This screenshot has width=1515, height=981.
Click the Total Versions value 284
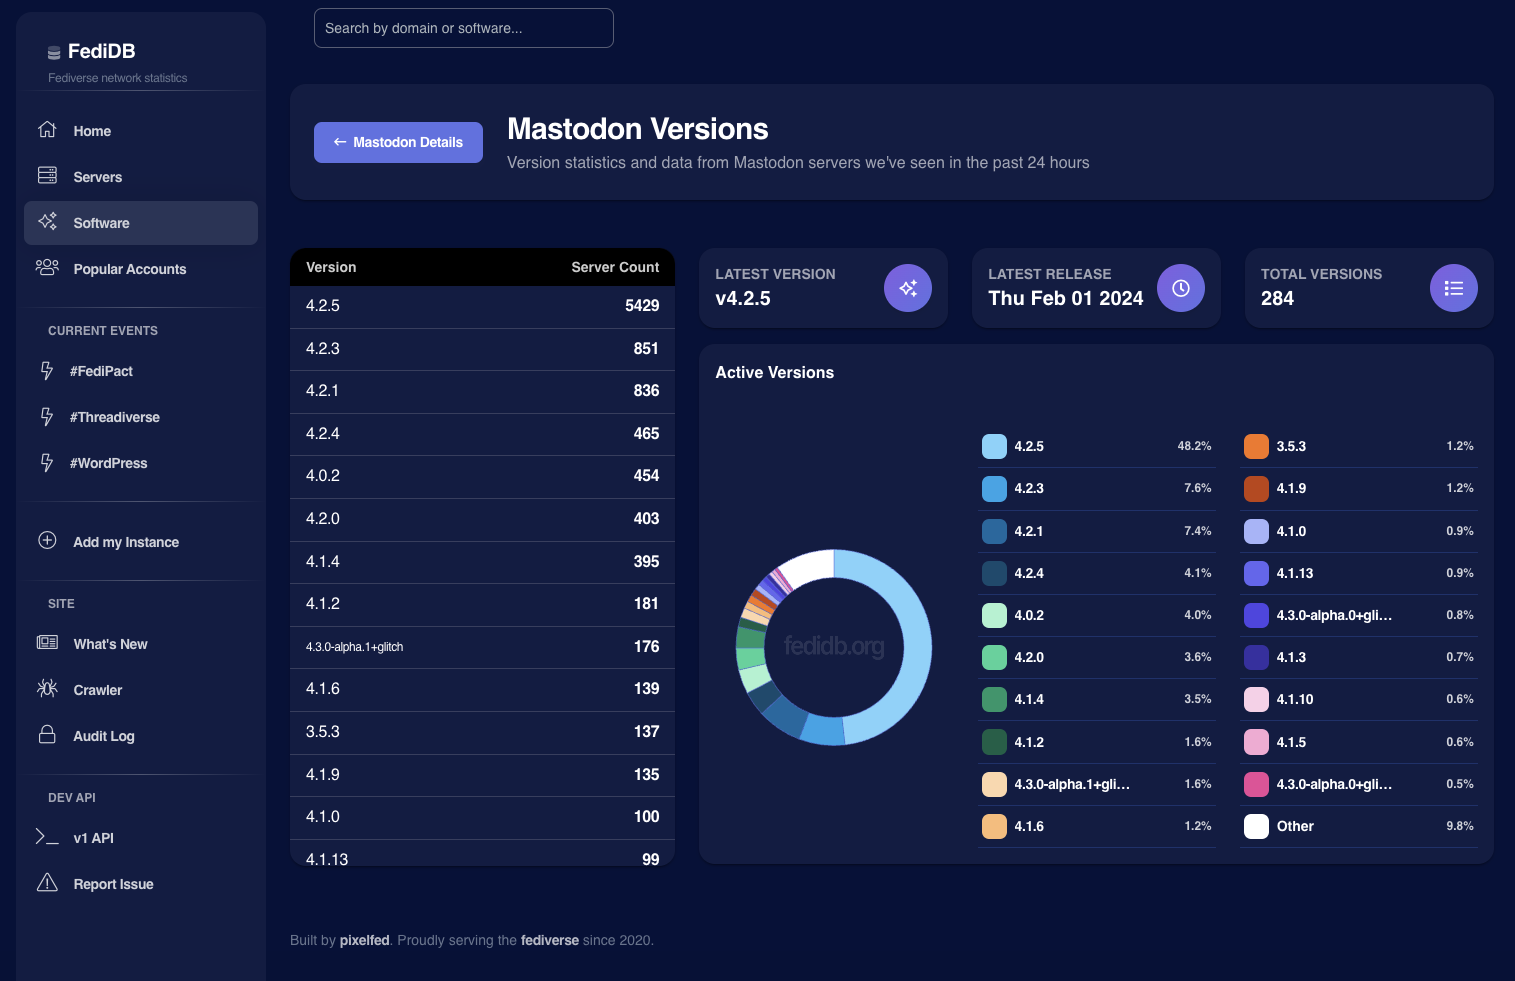[1277, 298]
